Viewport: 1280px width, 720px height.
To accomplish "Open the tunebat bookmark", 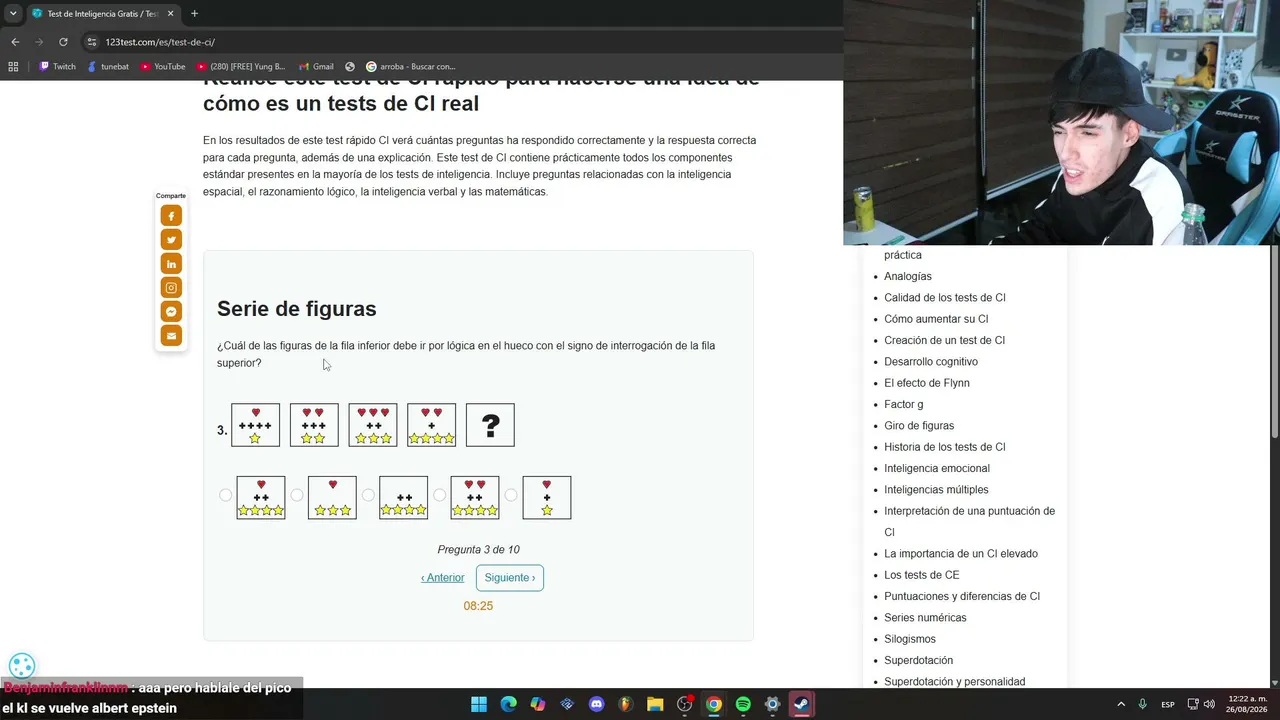I will pos(108,67).
